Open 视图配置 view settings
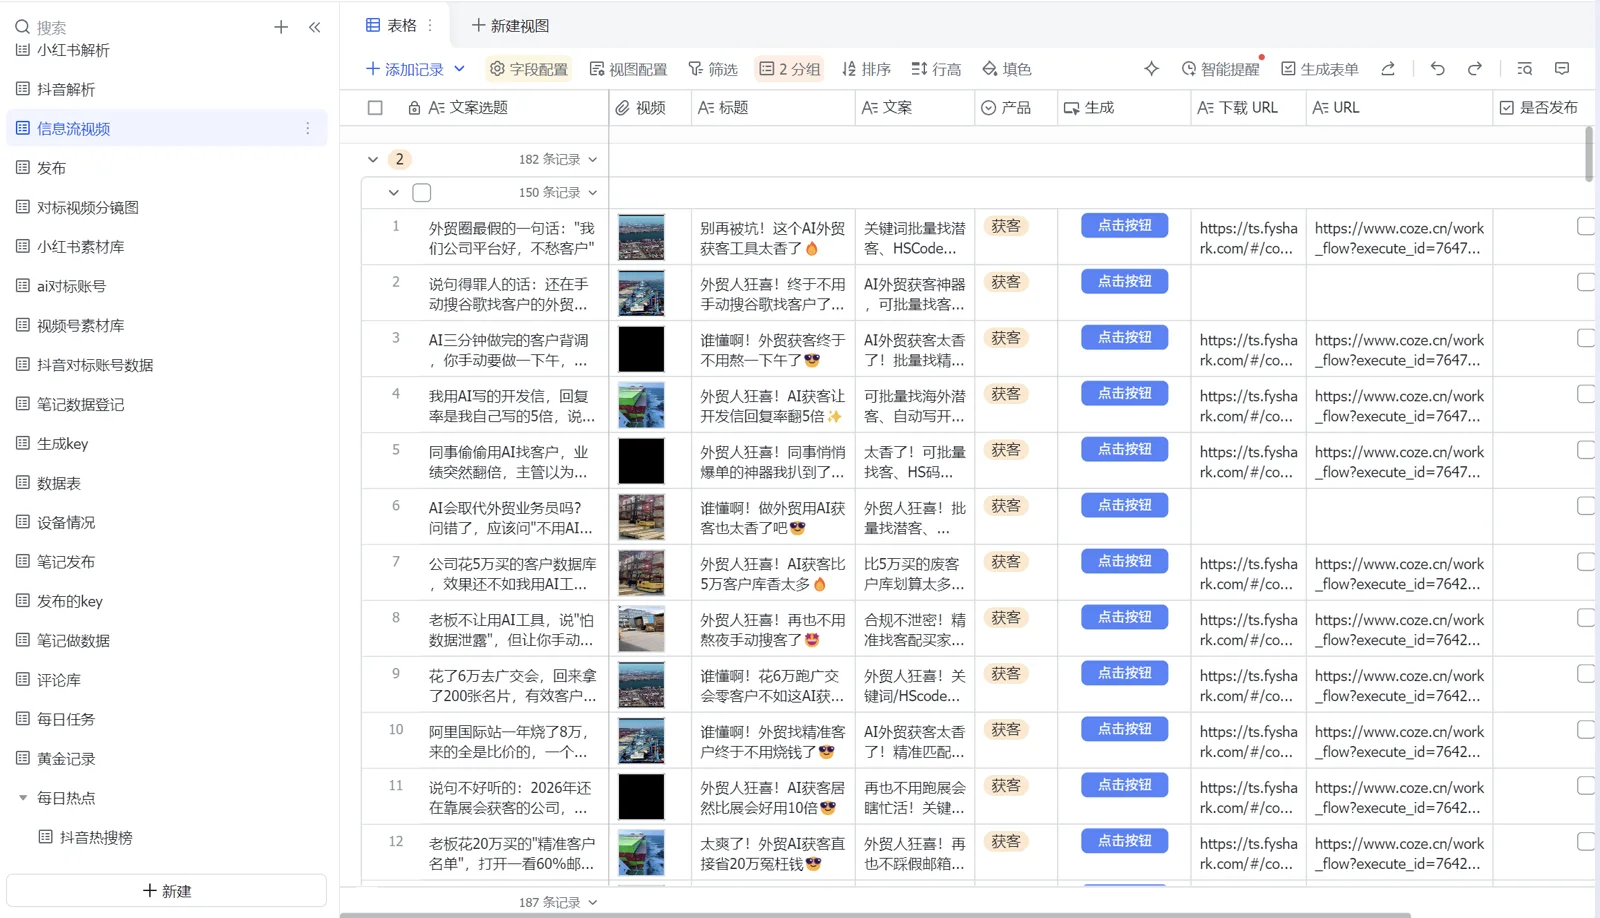This screenshot has width=1600, height=918. click(x=628, y=68)
